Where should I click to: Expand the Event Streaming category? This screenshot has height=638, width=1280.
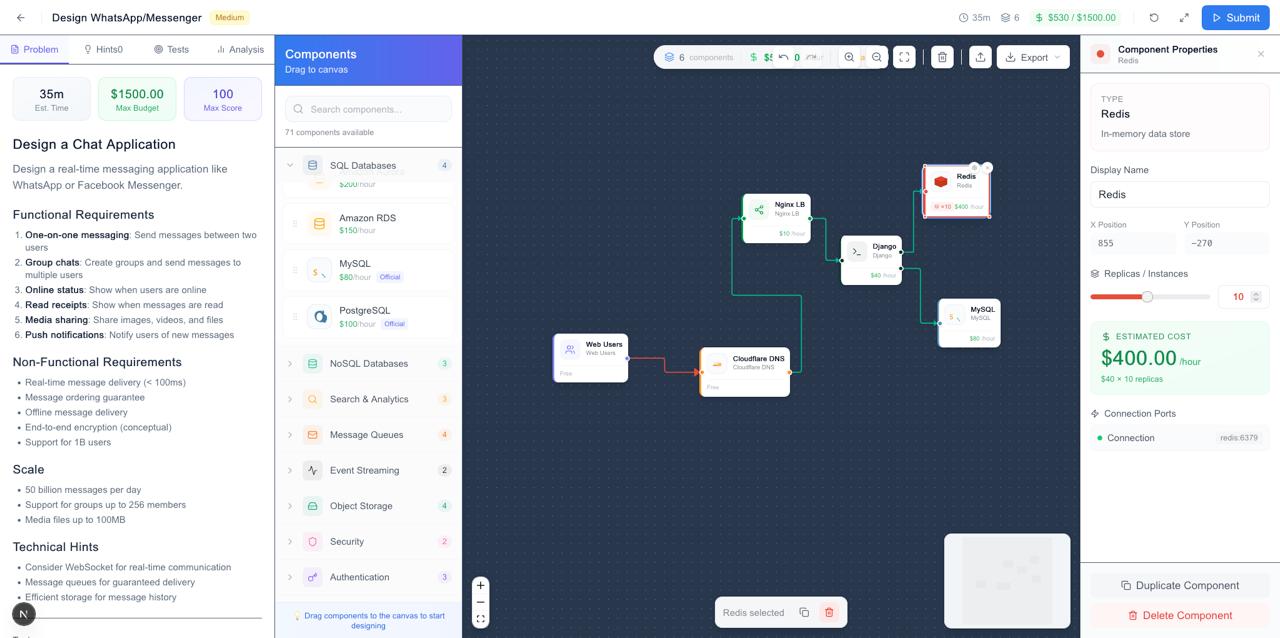click(x=368, y=470)
